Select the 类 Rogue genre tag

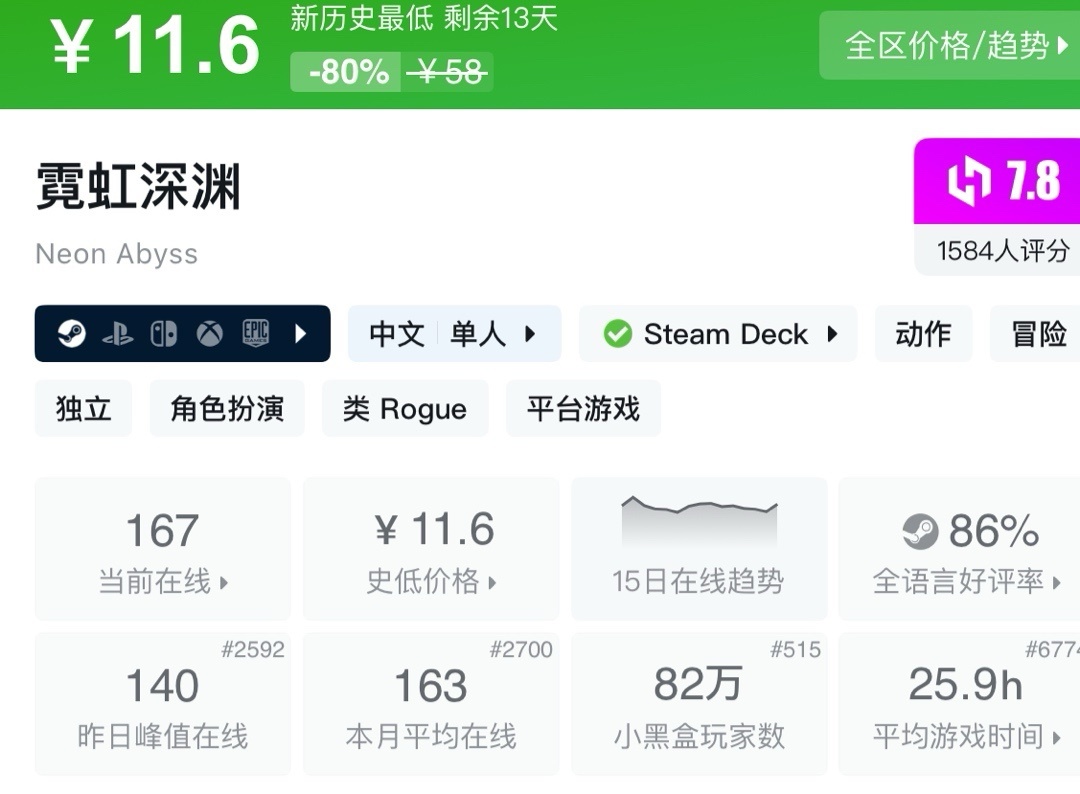tap(404, 409)
